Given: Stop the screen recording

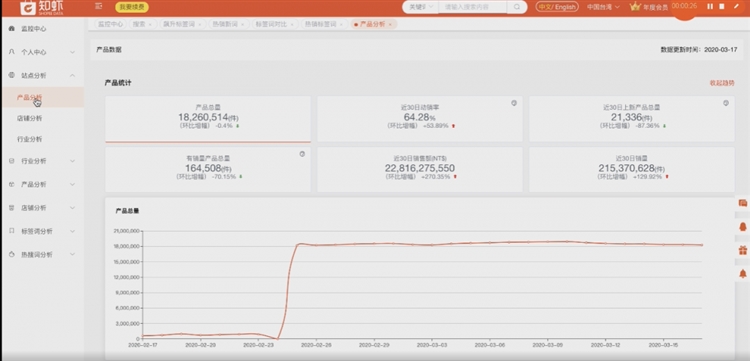Looking at the screenshot, I should pos(722,6).
